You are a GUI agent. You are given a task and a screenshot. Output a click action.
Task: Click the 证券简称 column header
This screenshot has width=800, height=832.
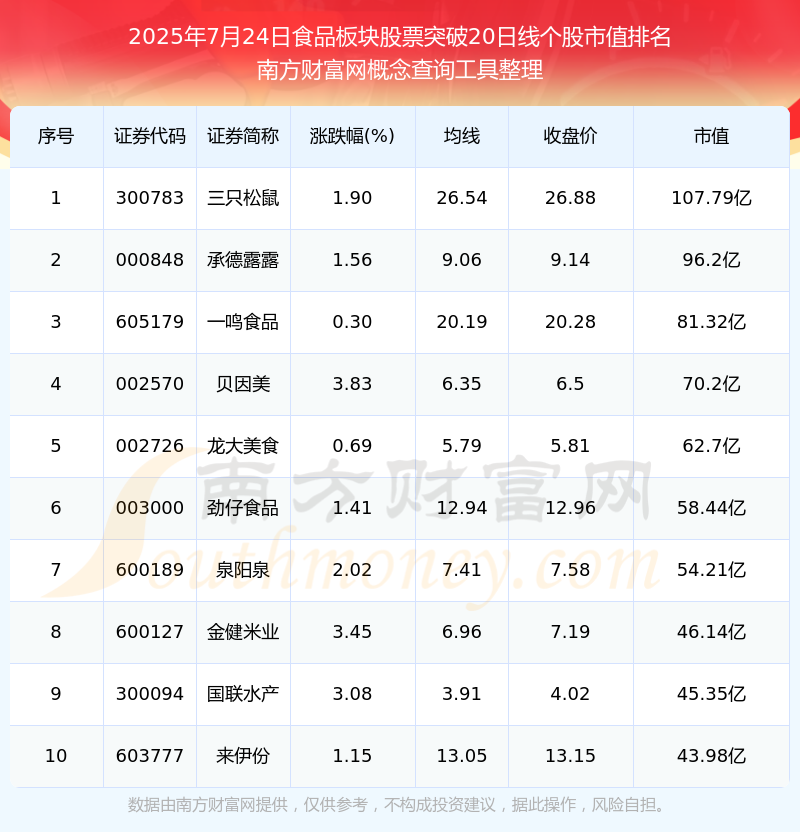(243, 136)
